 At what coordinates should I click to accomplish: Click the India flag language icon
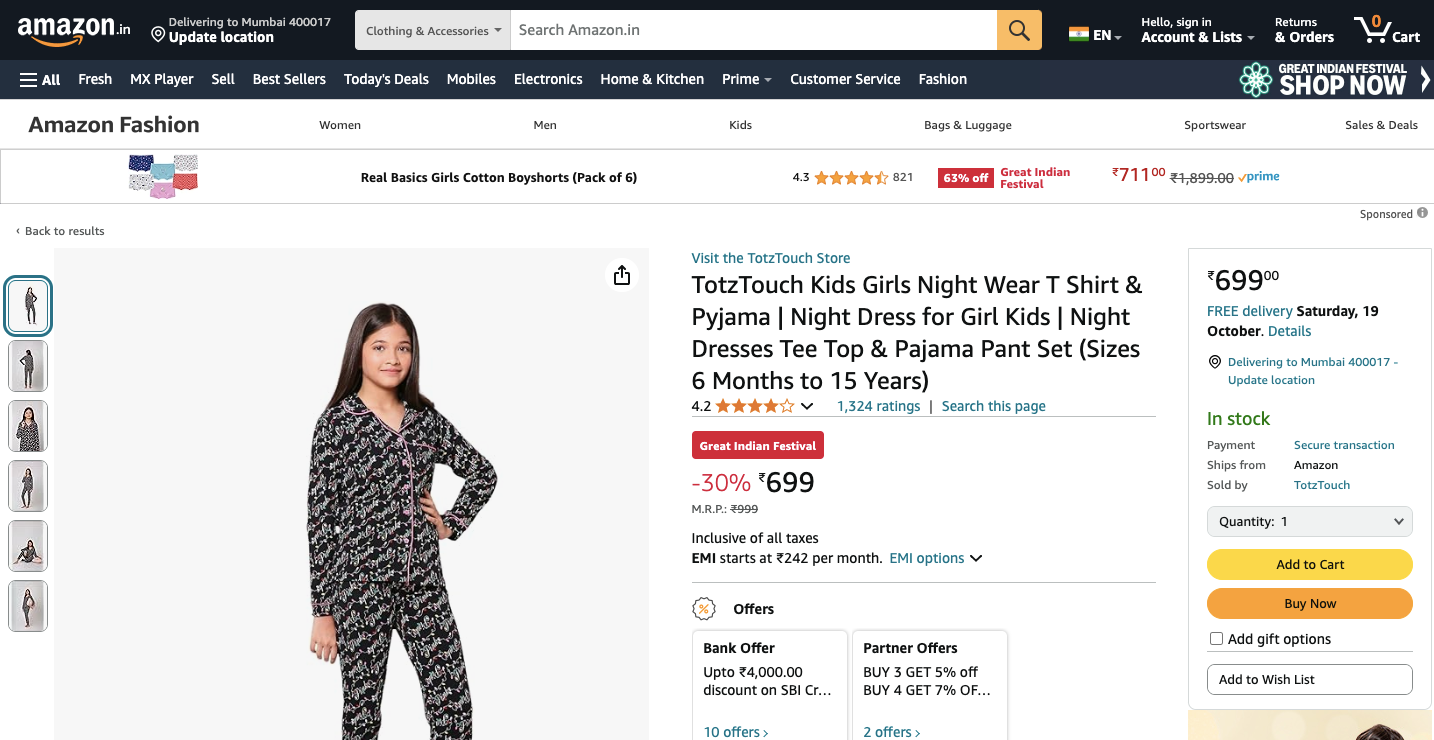coord(1078,34)
